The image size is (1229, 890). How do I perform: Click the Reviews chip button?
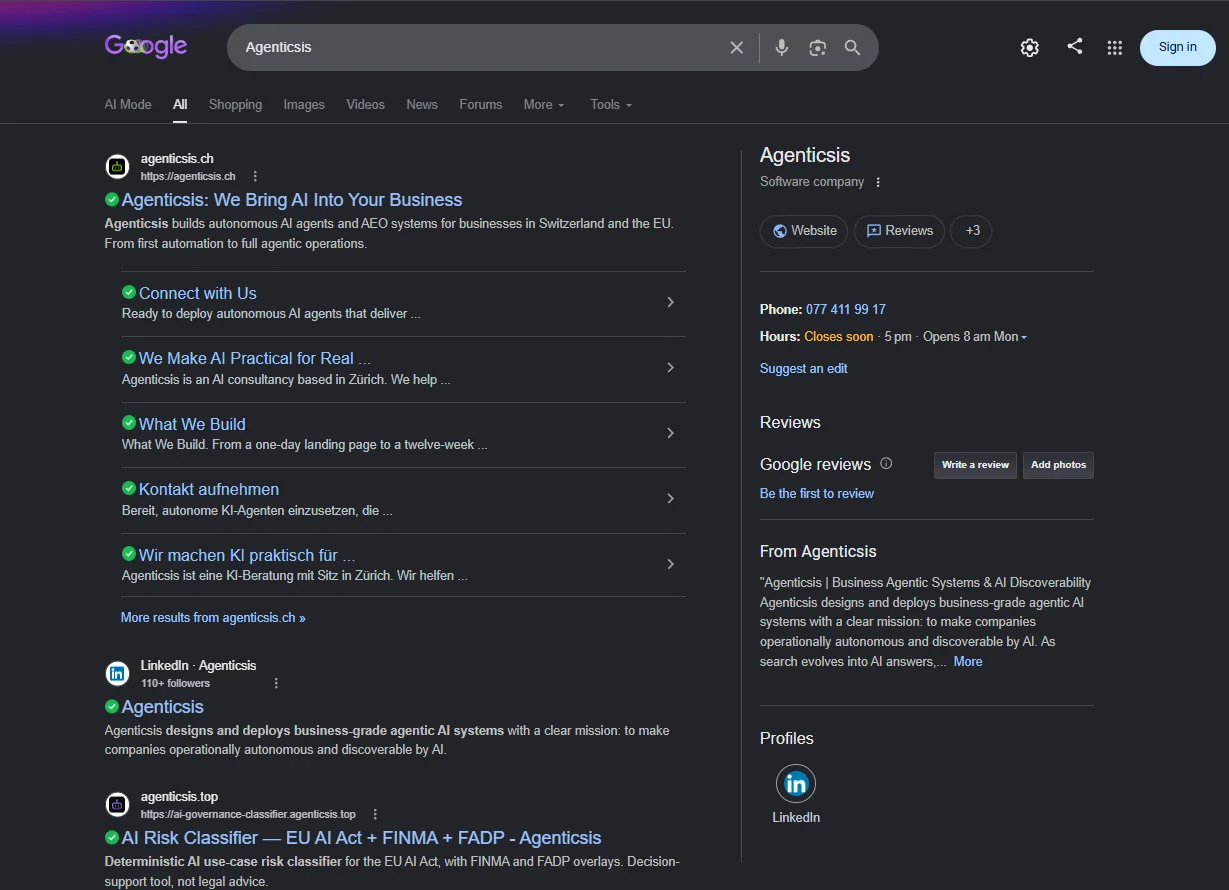coord(899,231)
